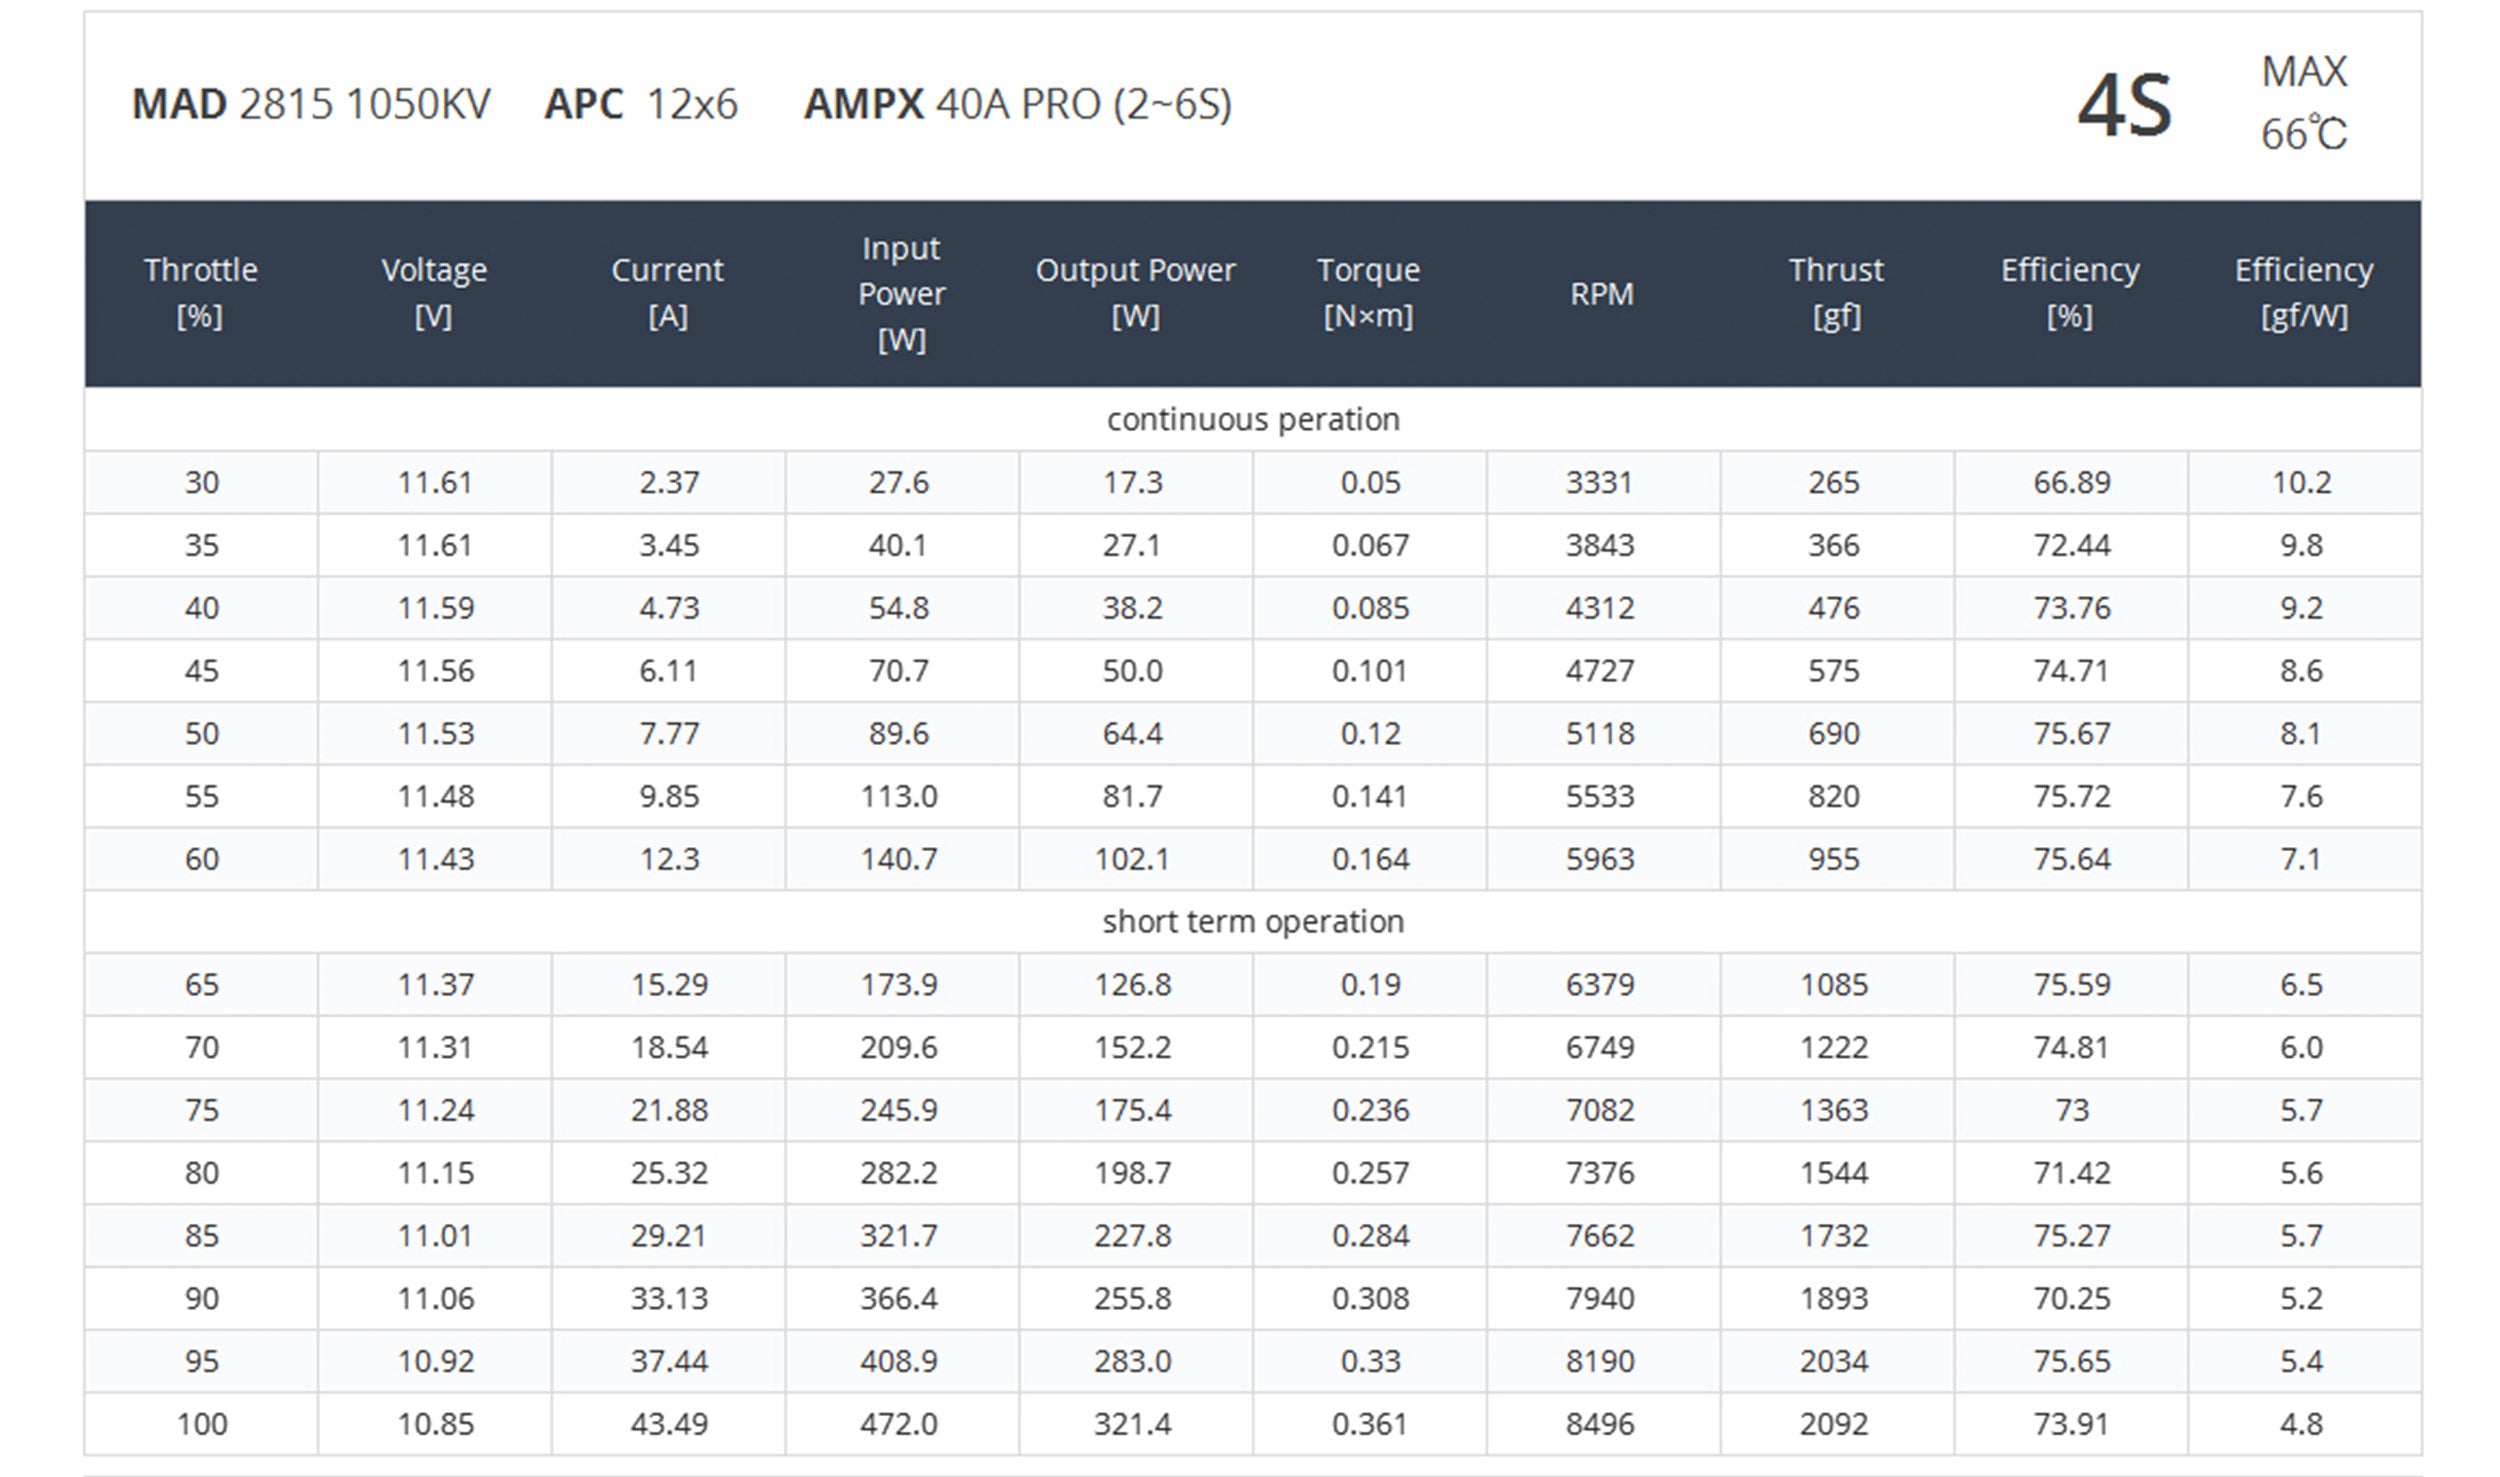Click the RPM column header
2500x1477 pixels.
click(x=1601, y=294)
